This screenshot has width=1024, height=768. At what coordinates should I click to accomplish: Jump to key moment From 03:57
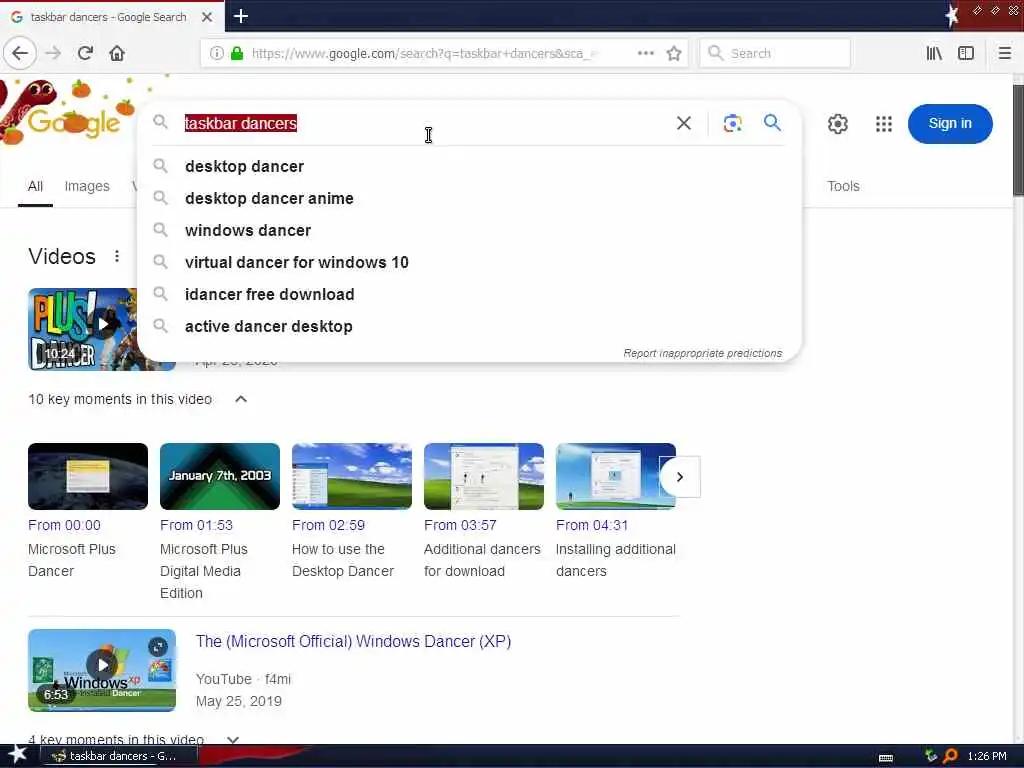pos(460,525)
